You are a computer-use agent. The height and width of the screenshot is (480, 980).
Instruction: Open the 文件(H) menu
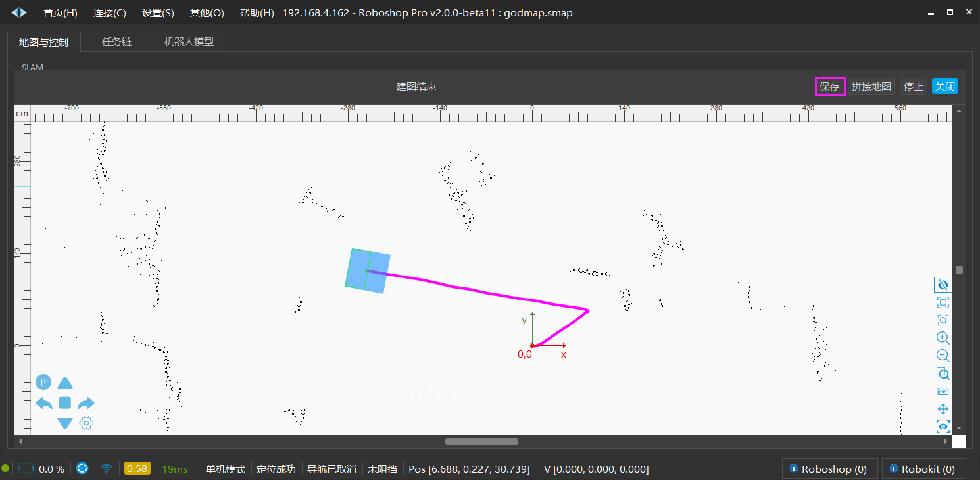60,13
